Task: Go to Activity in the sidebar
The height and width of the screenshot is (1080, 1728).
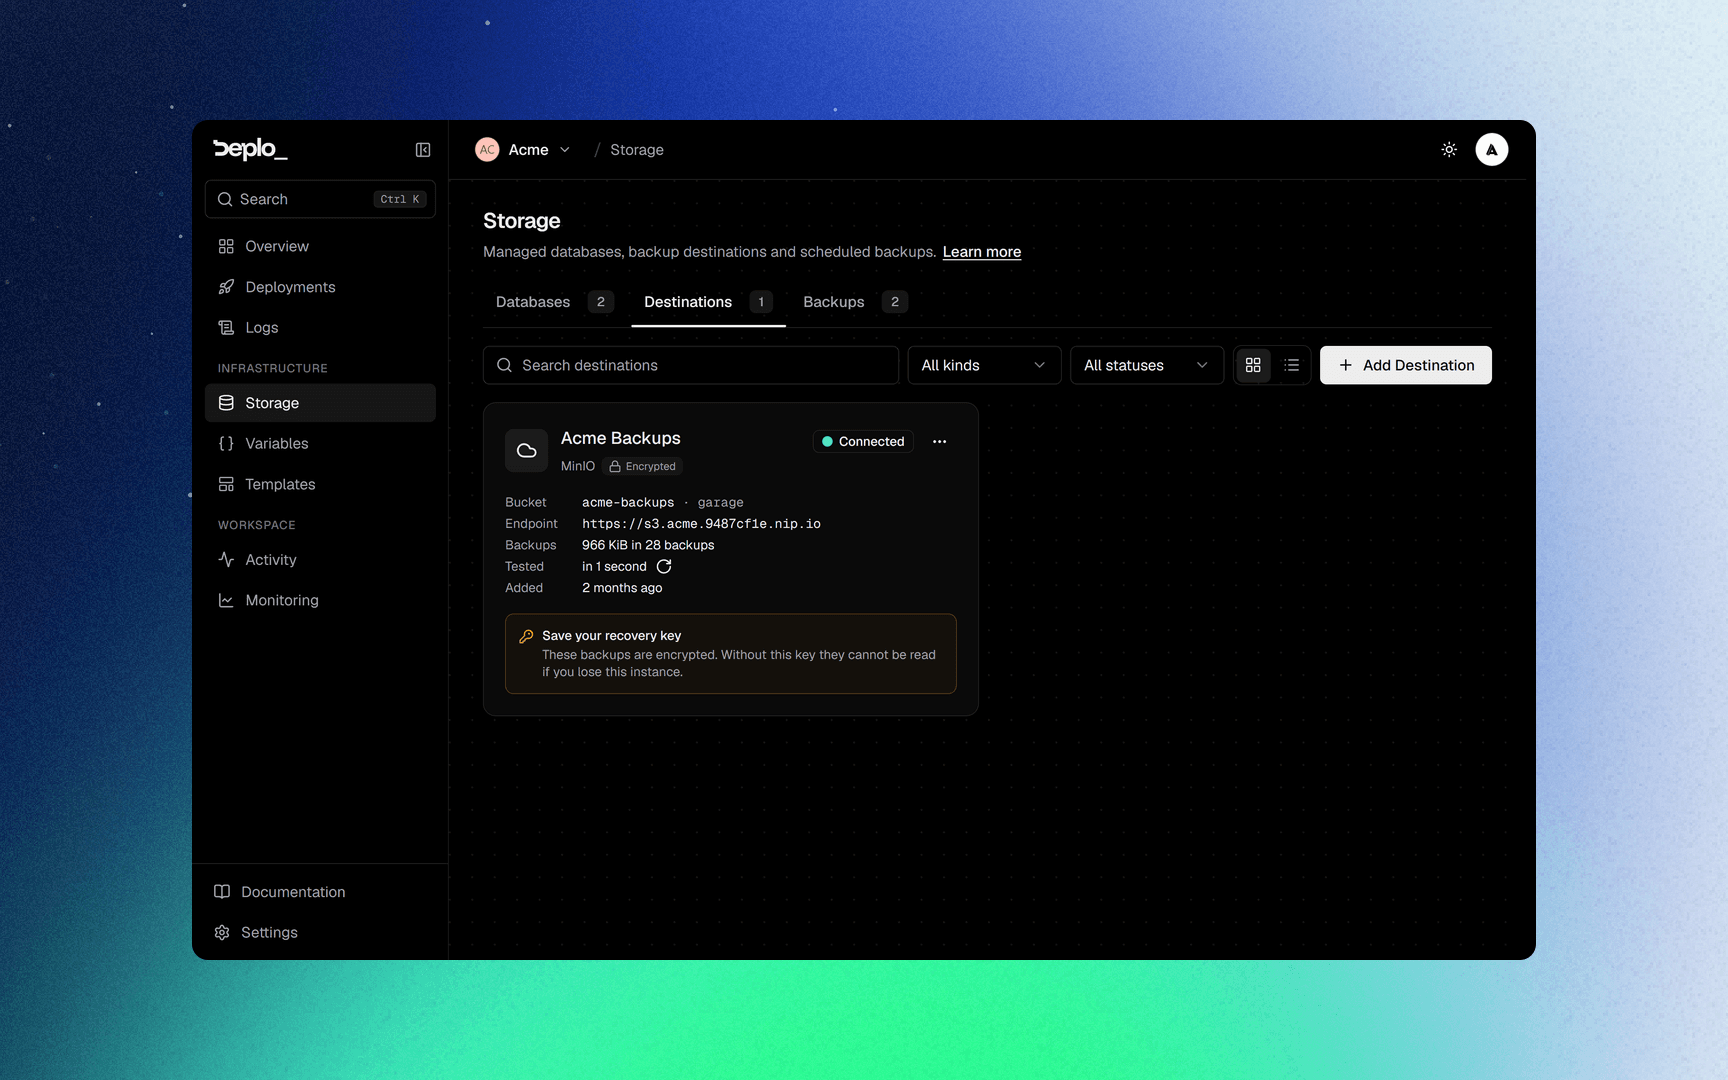Action: [x=320, y=560]
